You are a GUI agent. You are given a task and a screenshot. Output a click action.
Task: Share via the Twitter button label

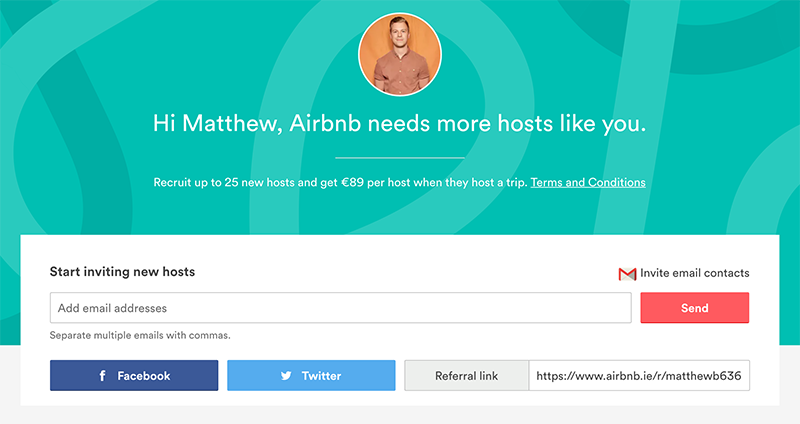tap(321, 376)
